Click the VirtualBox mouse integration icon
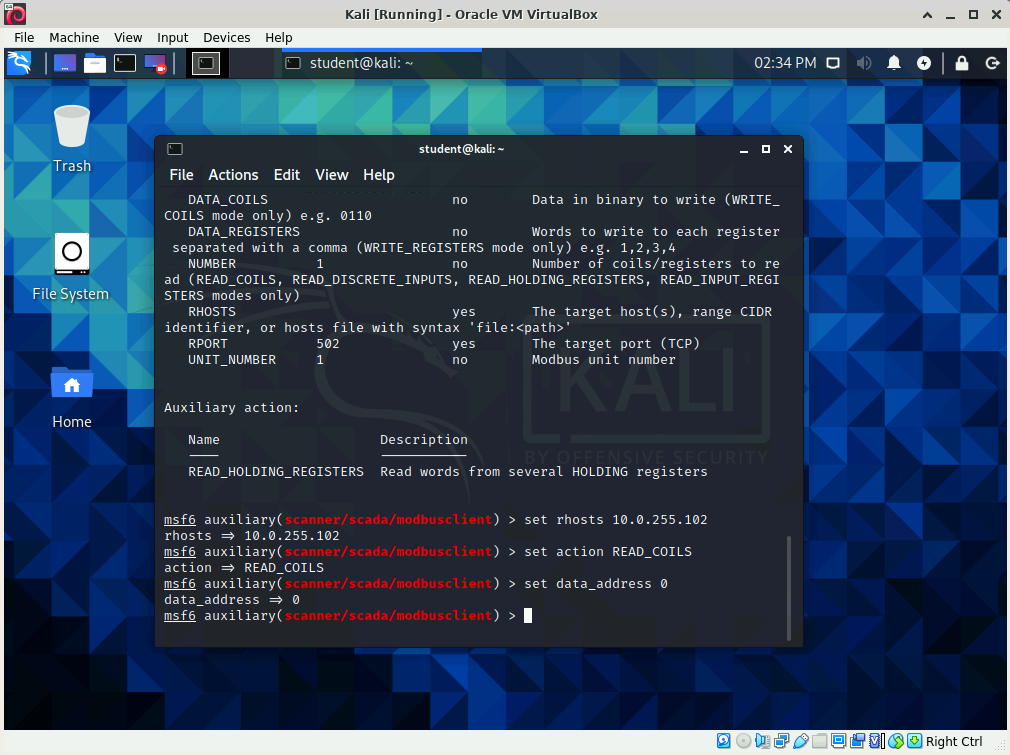The width and height of the screenshot is (1010, 755). [896, 741]
